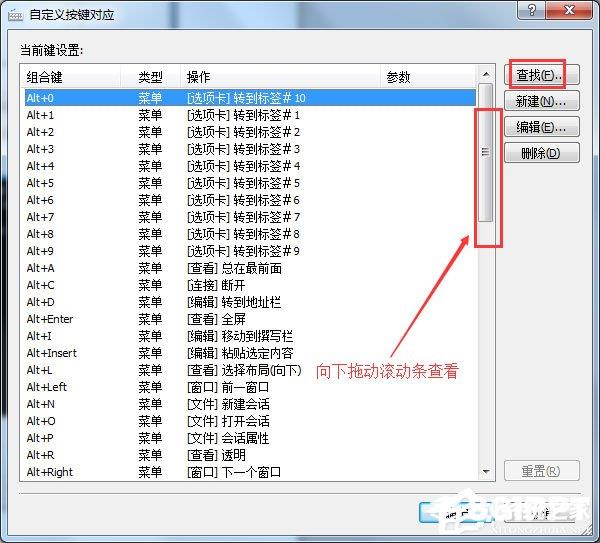The width and height of the screenshot is (600, 543).
Task: Select Alt+Left 前一窗口 row
Action: click(250, 387)
